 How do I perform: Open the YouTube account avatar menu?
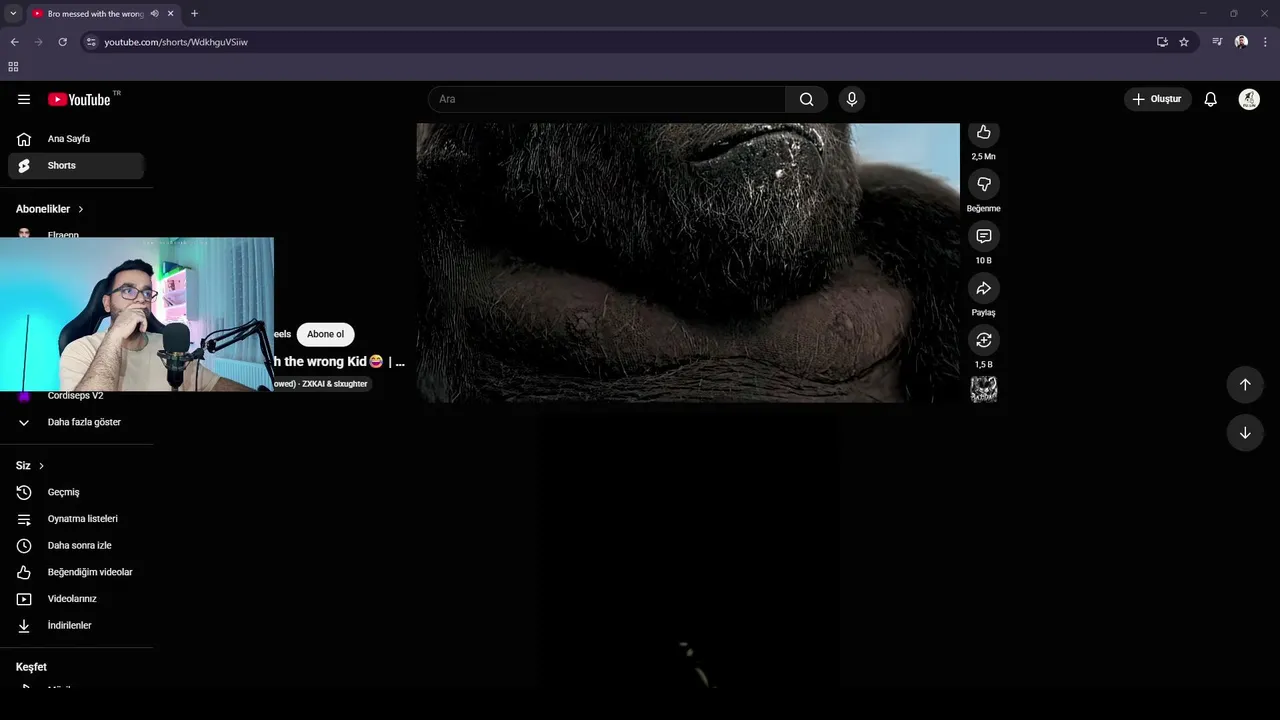click(1249, 99)
